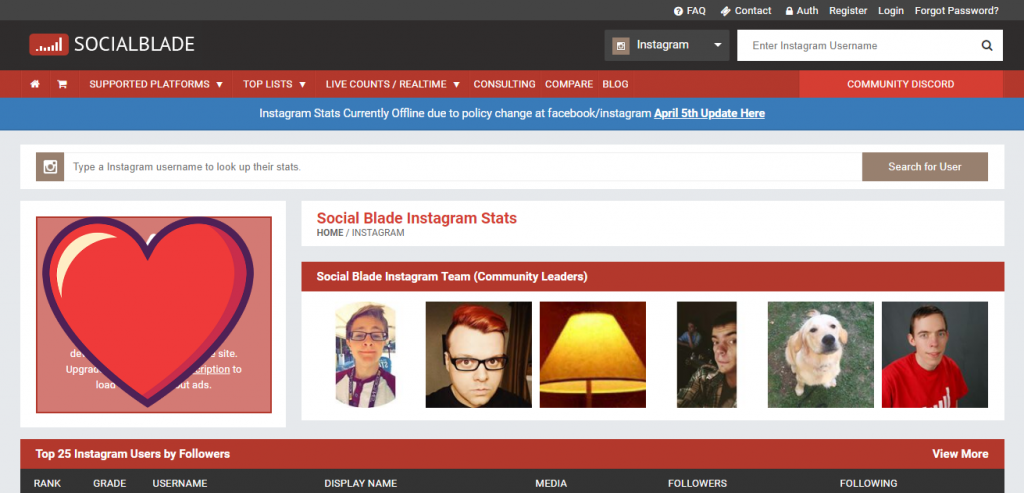The height and width of the screenshot is (493, 1024).
Task: Click the MEDIA column header
Action: (551, 484)
